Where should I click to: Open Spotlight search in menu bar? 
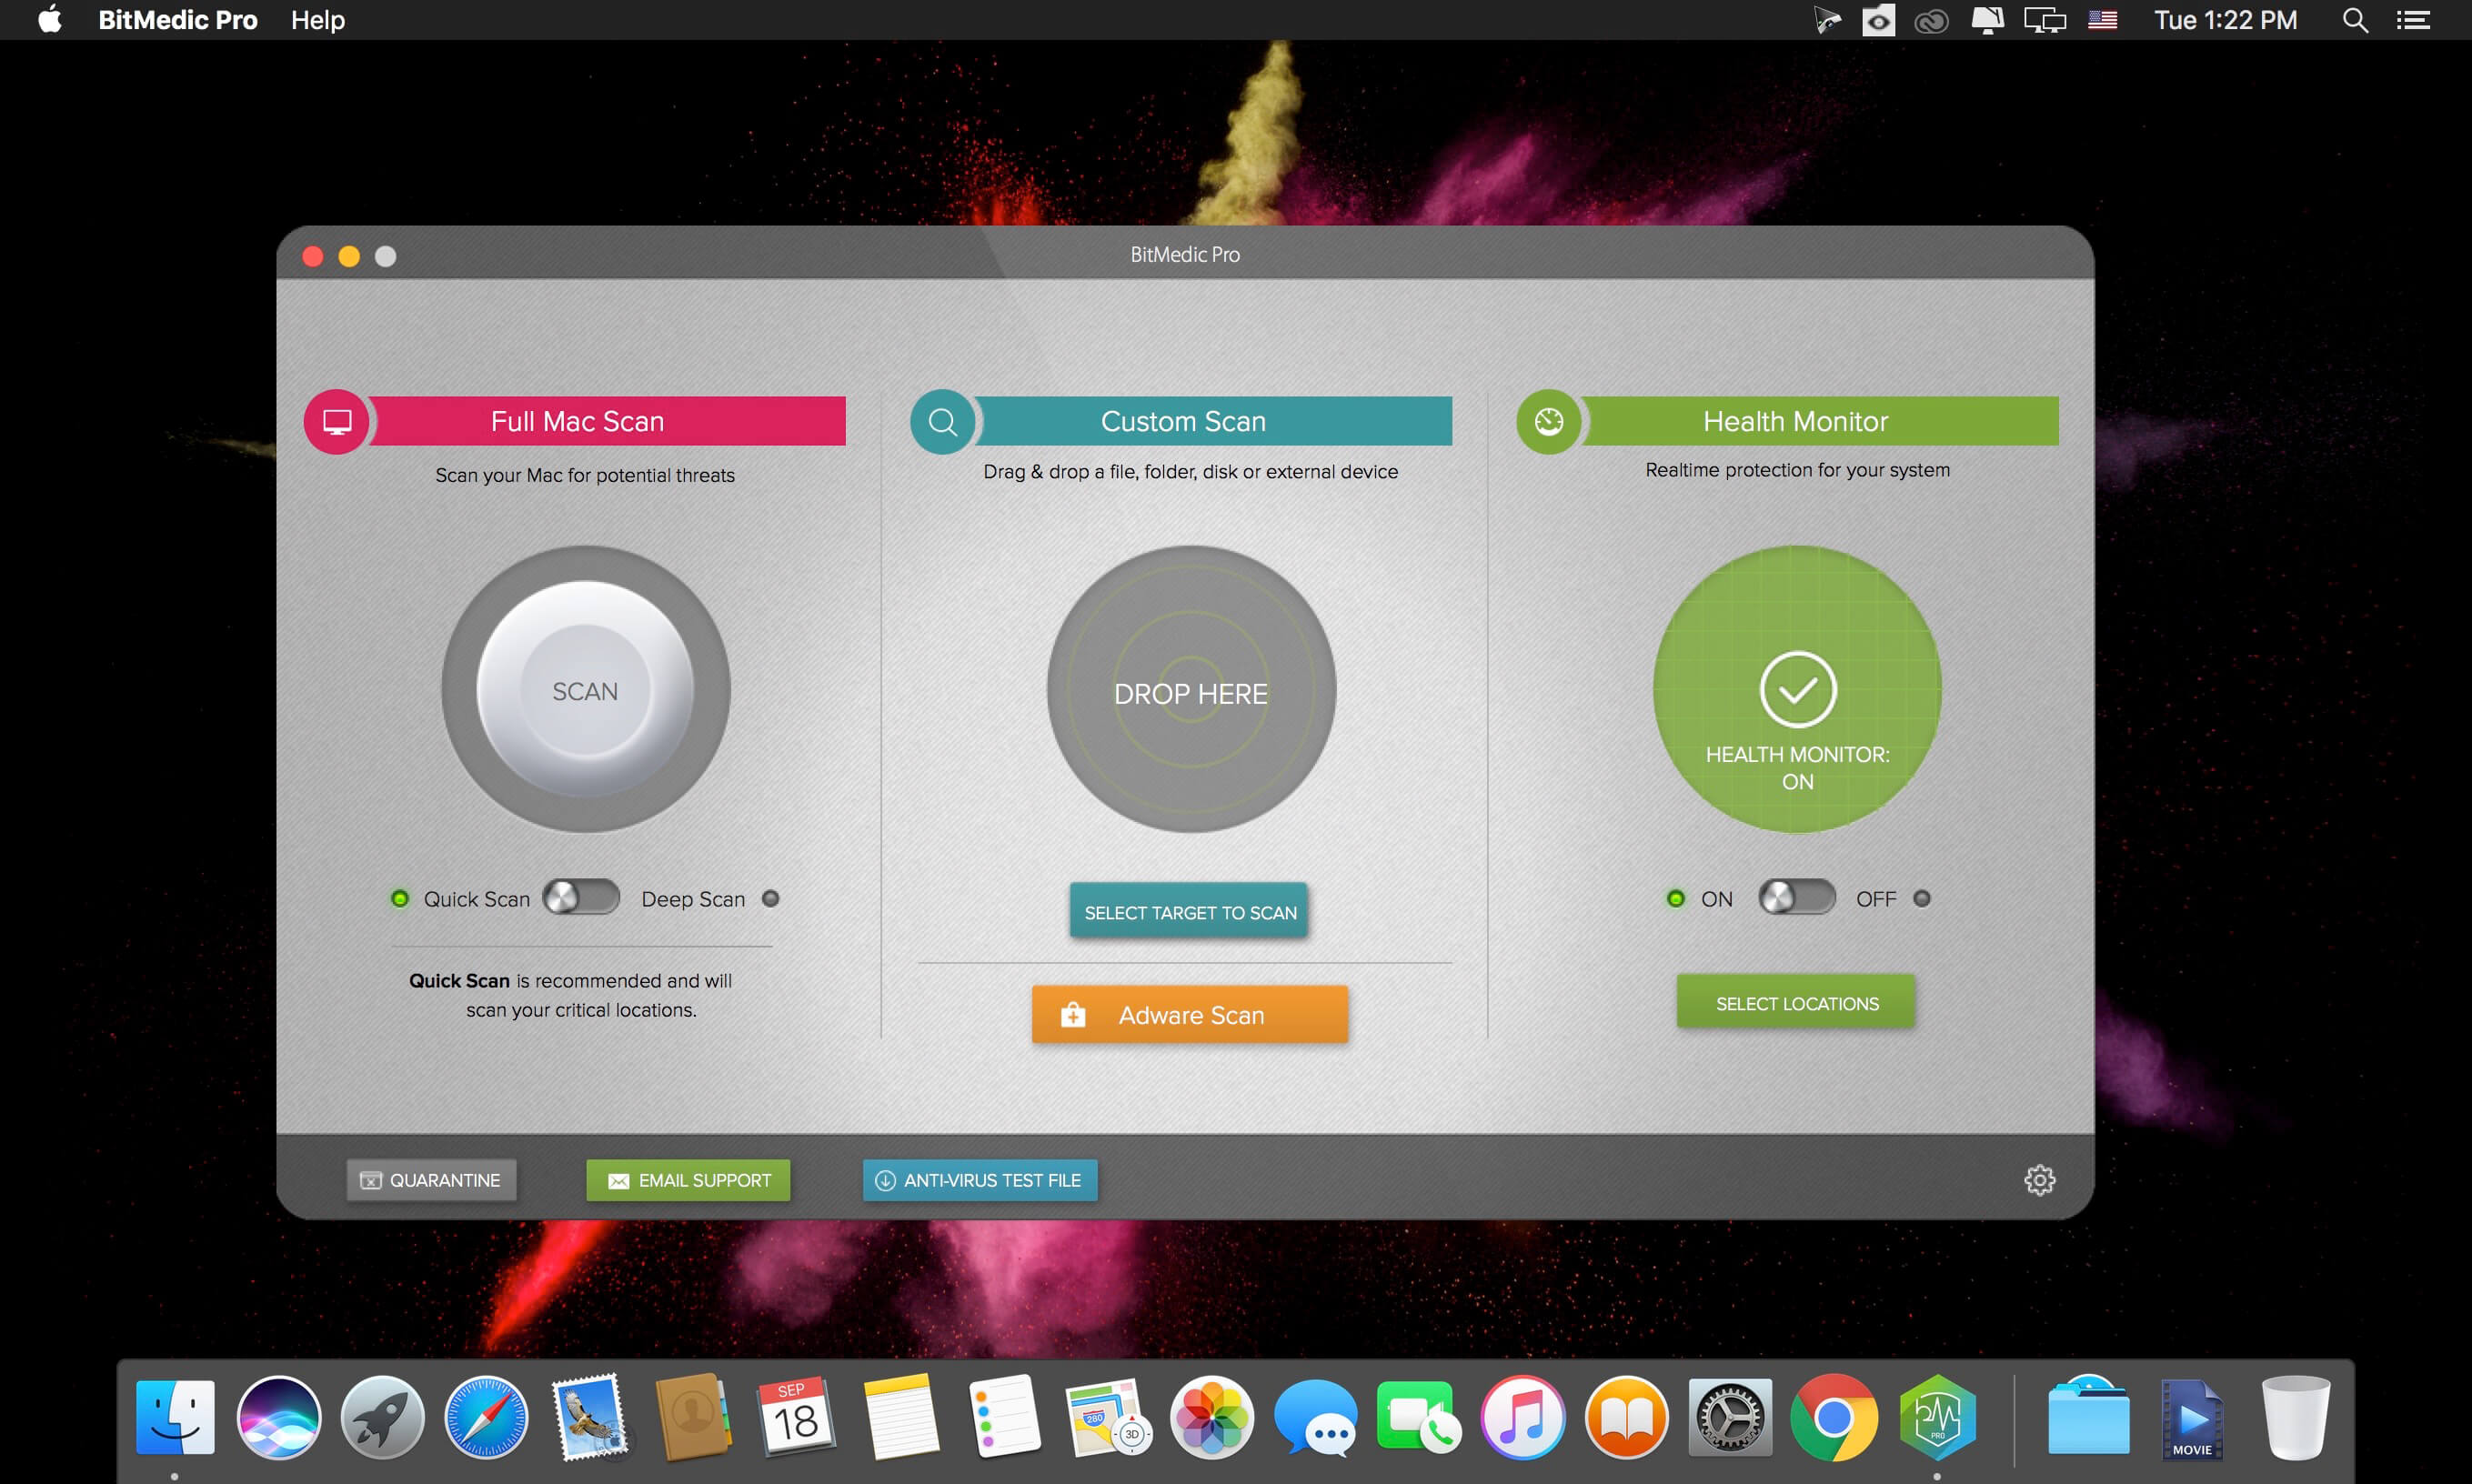pyautogui.click(x=2355, y=20)
